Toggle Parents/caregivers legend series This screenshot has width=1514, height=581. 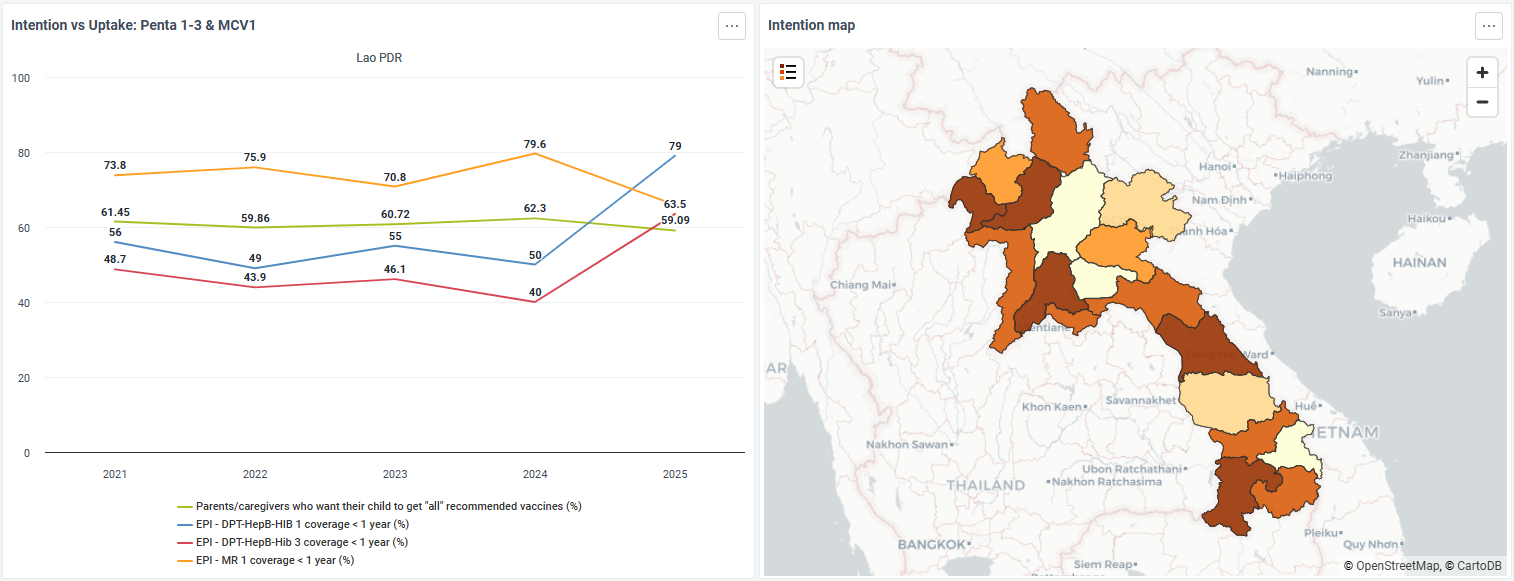379,506
